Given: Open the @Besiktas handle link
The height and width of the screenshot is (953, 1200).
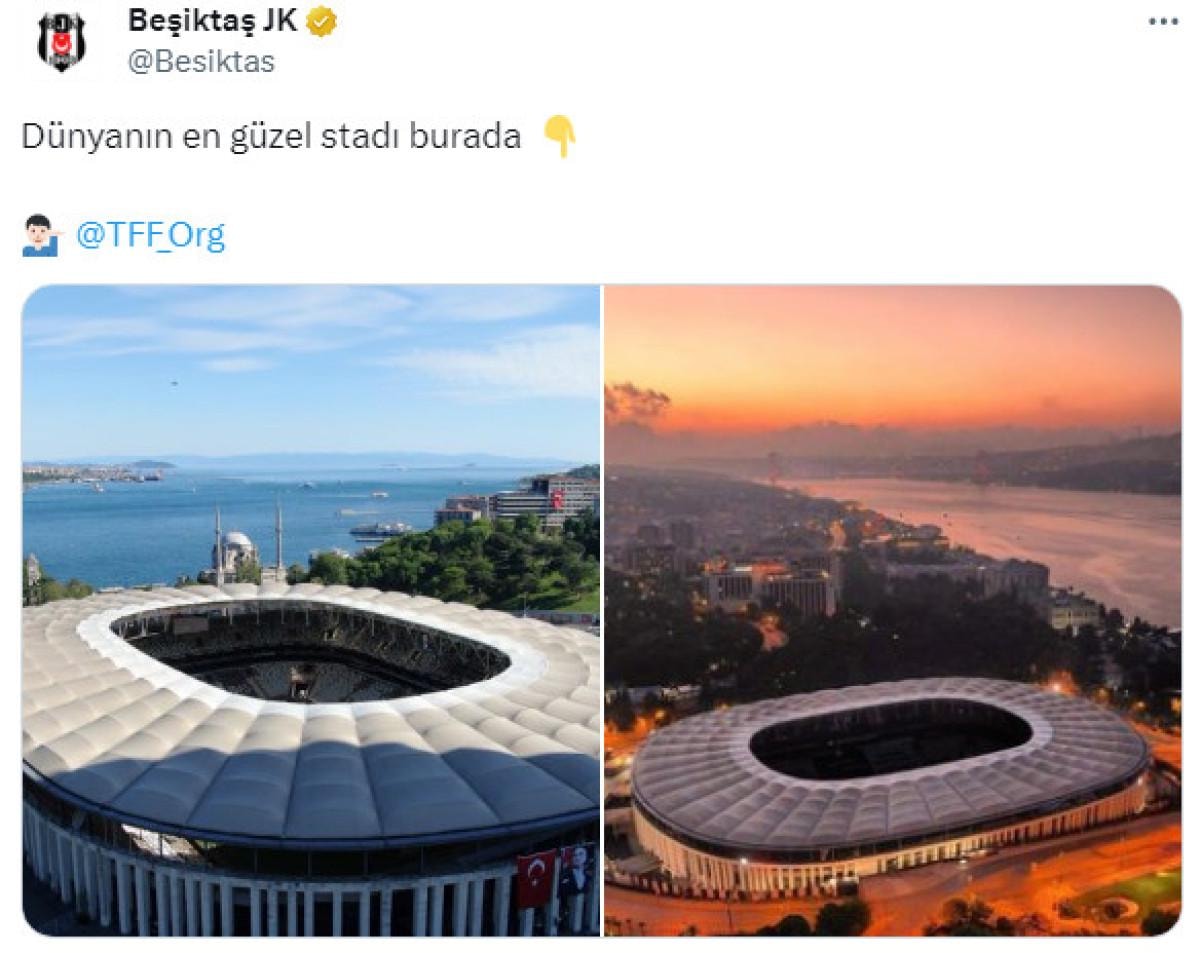Looking at the screenshot, I should pos(201,61).
